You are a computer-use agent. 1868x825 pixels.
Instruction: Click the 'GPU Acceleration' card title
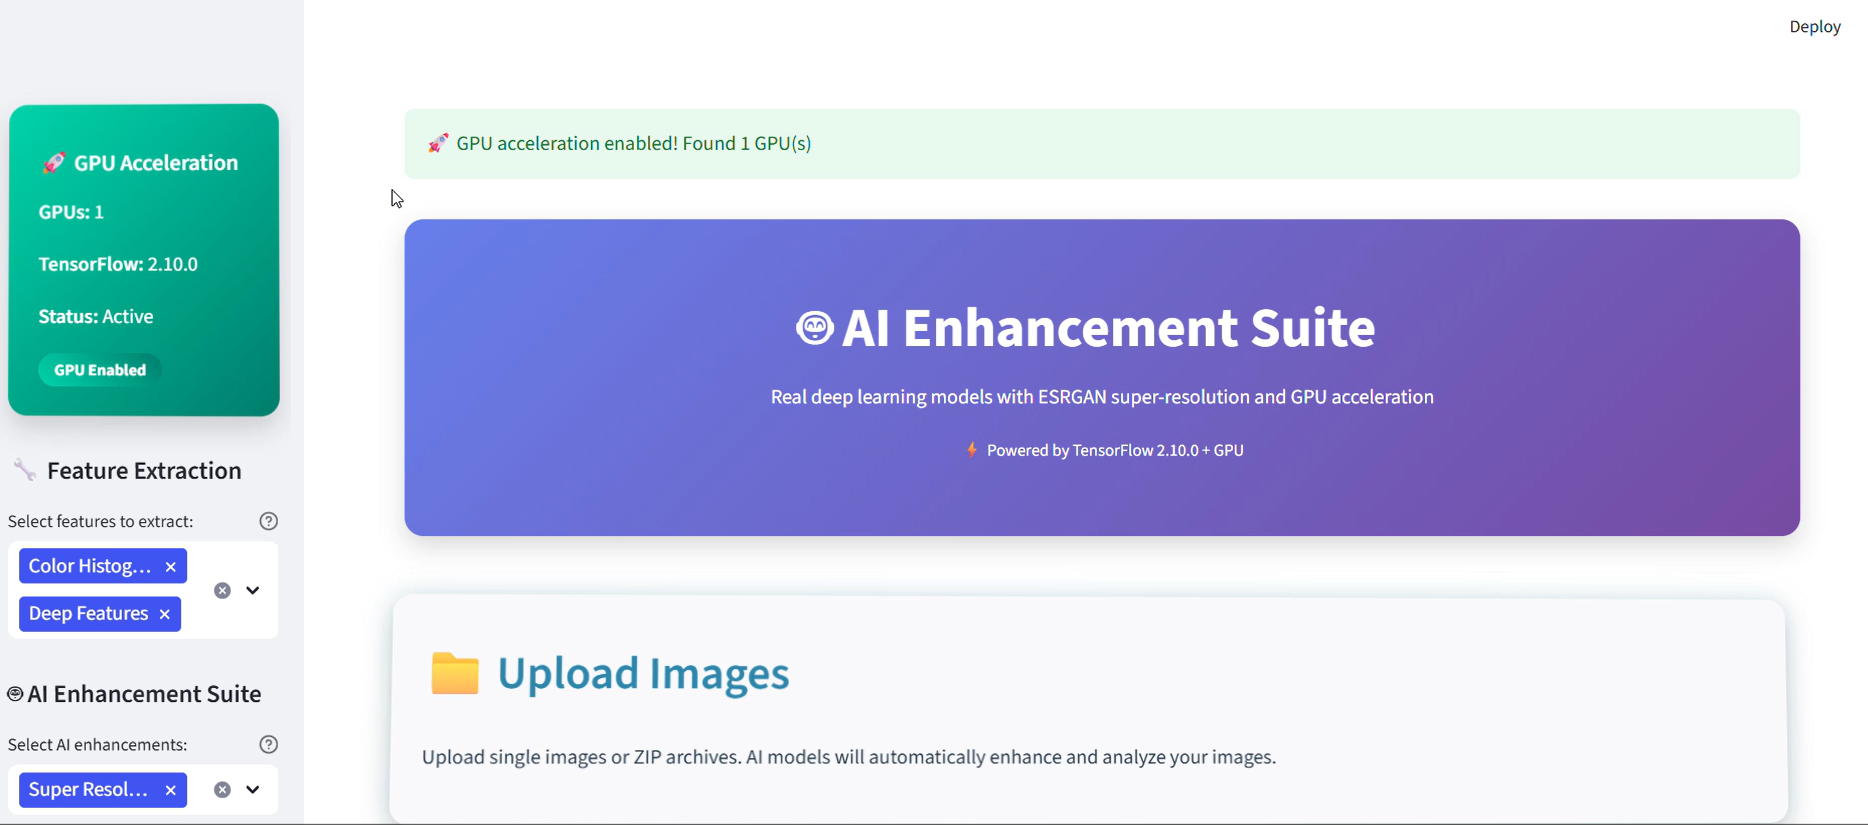click(156, 163)
